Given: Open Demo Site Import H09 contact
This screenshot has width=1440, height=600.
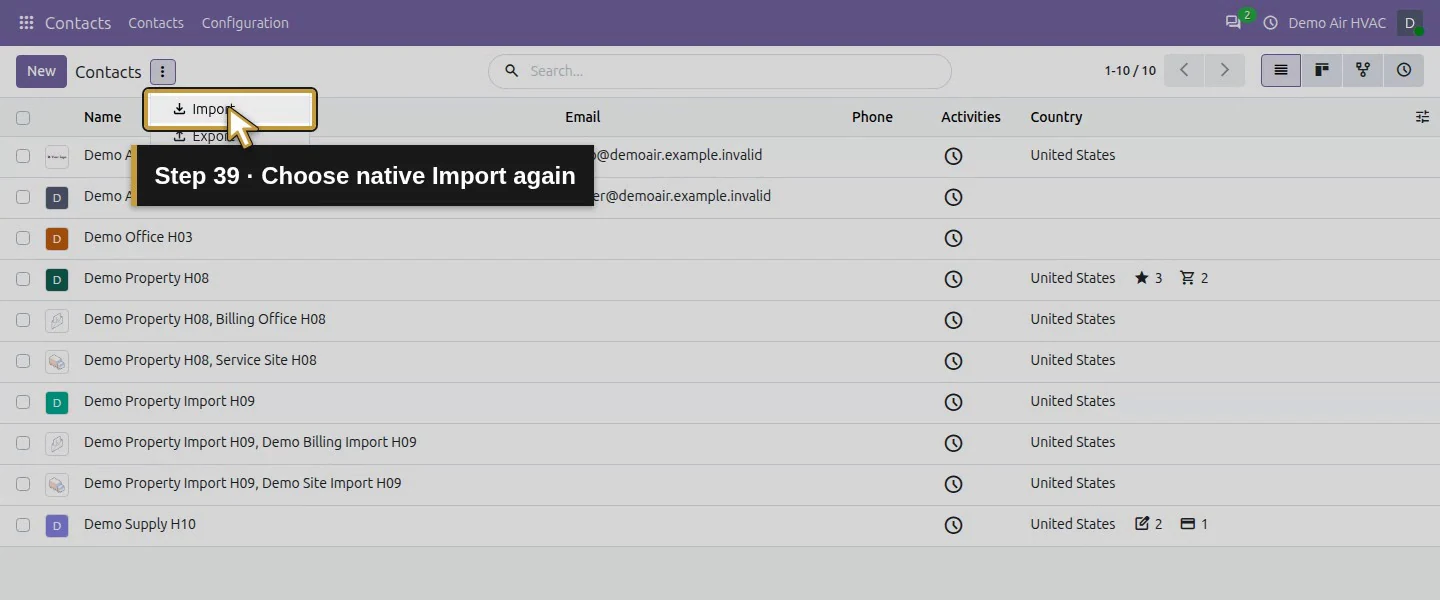Looking at the screenshot, I should [242, 483].
